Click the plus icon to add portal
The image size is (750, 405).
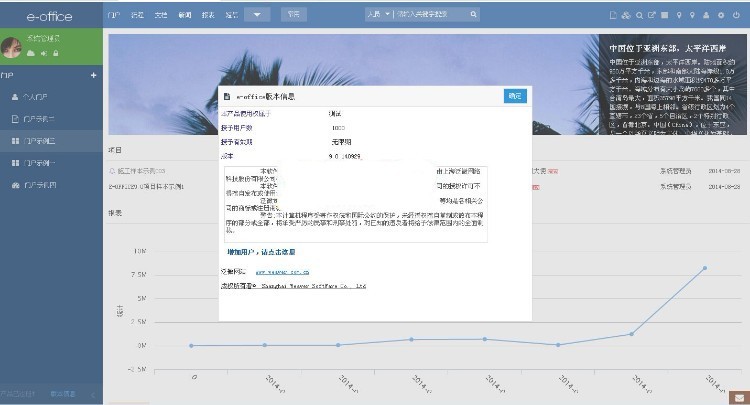click(94, 75)
